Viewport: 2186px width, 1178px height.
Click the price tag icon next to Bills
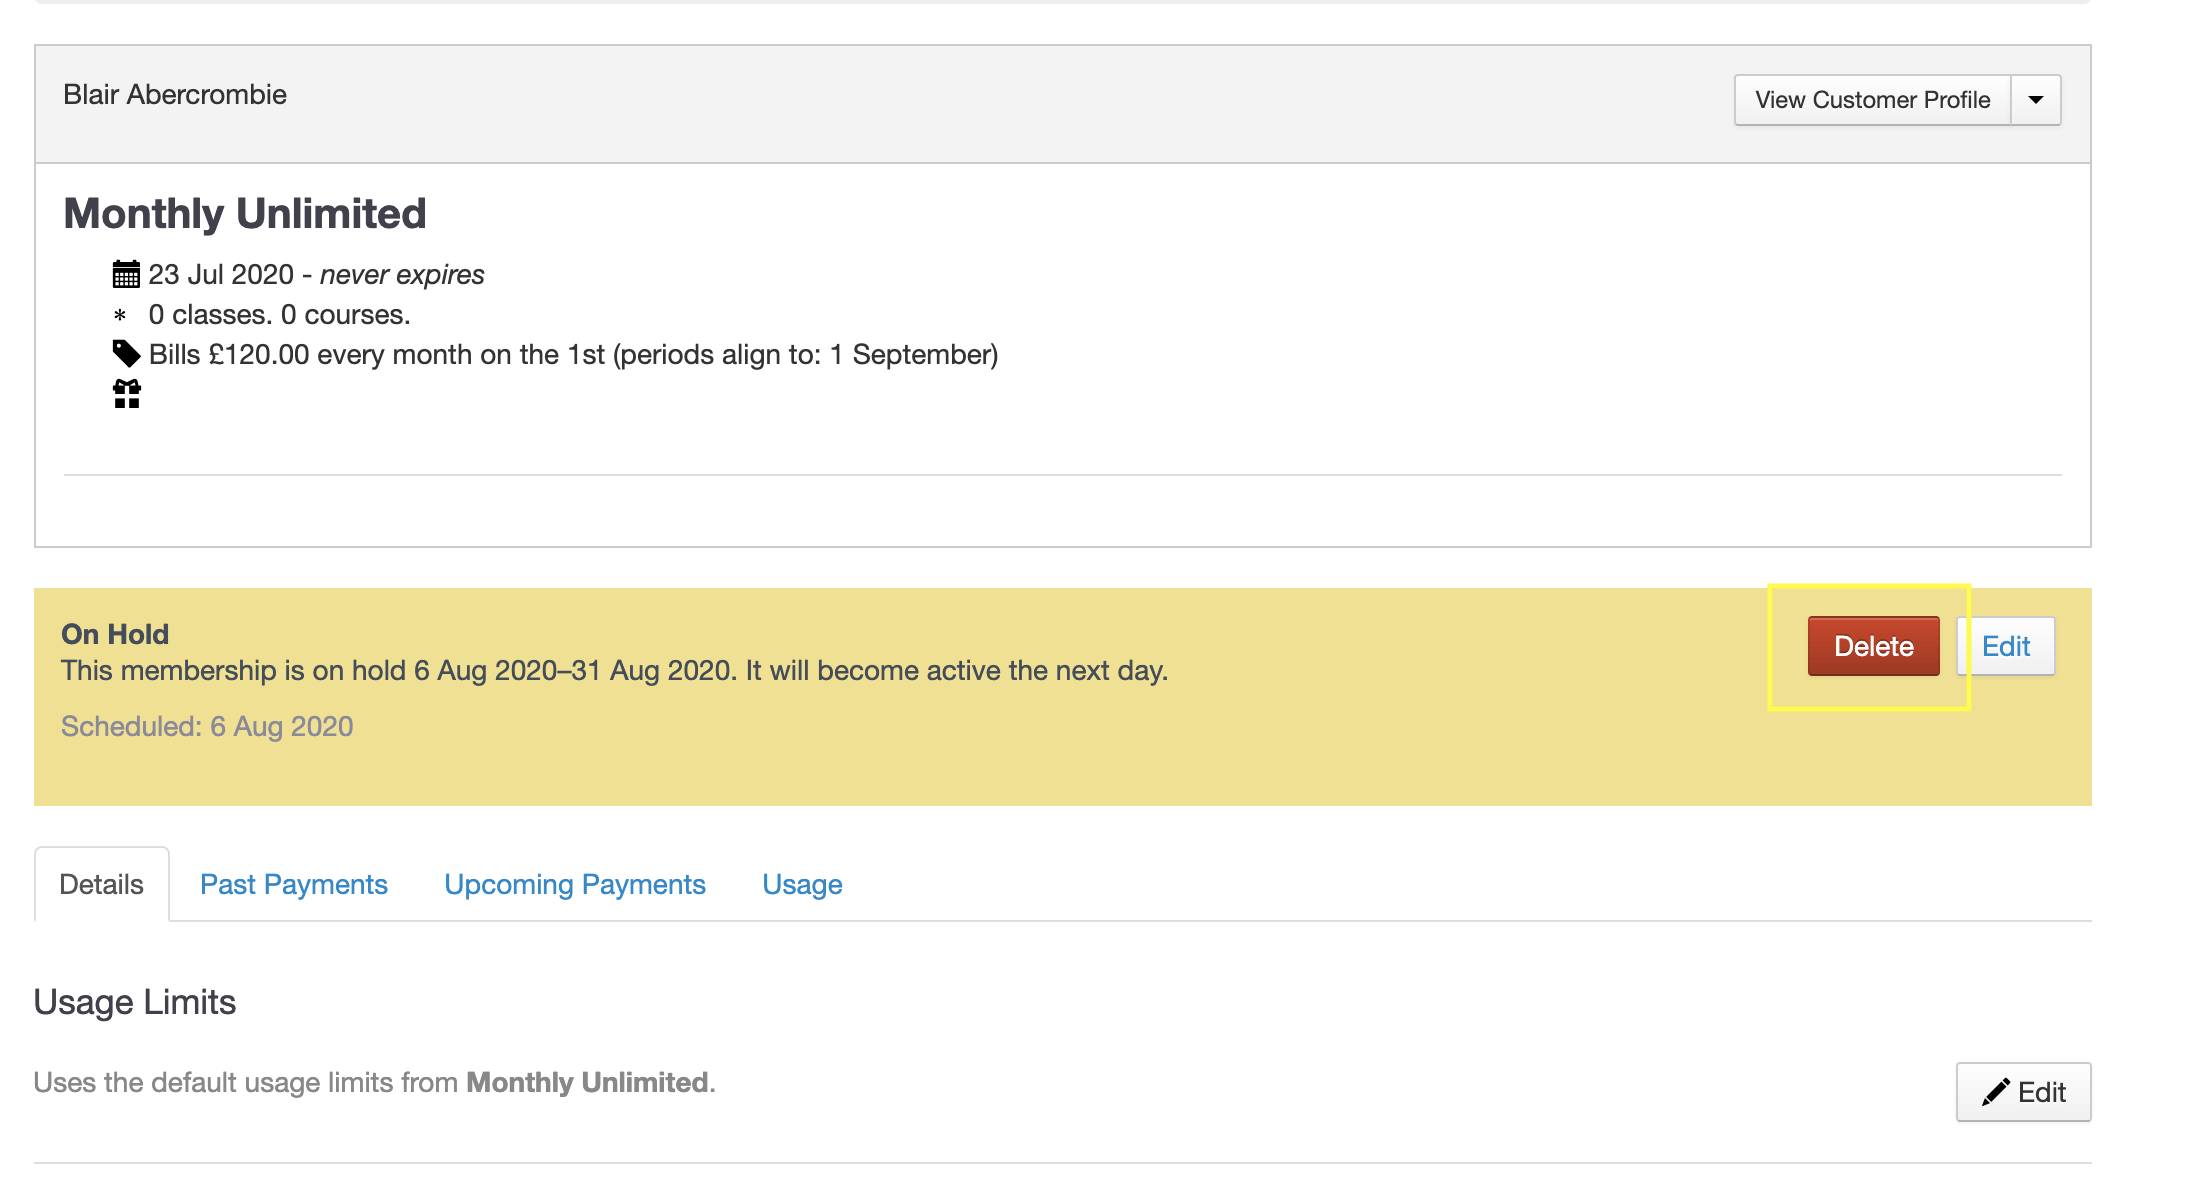tap(126, 353)
